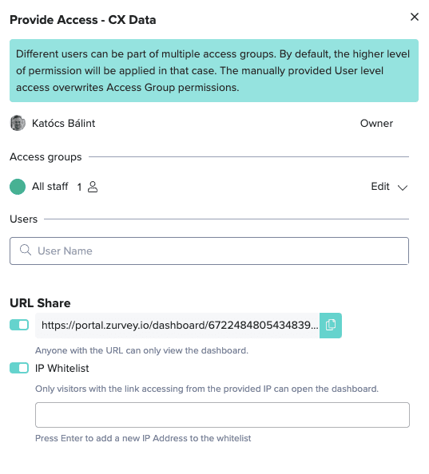
Task: Open the Edit permission dropdown for All staff
Action: tap(389, 187)
